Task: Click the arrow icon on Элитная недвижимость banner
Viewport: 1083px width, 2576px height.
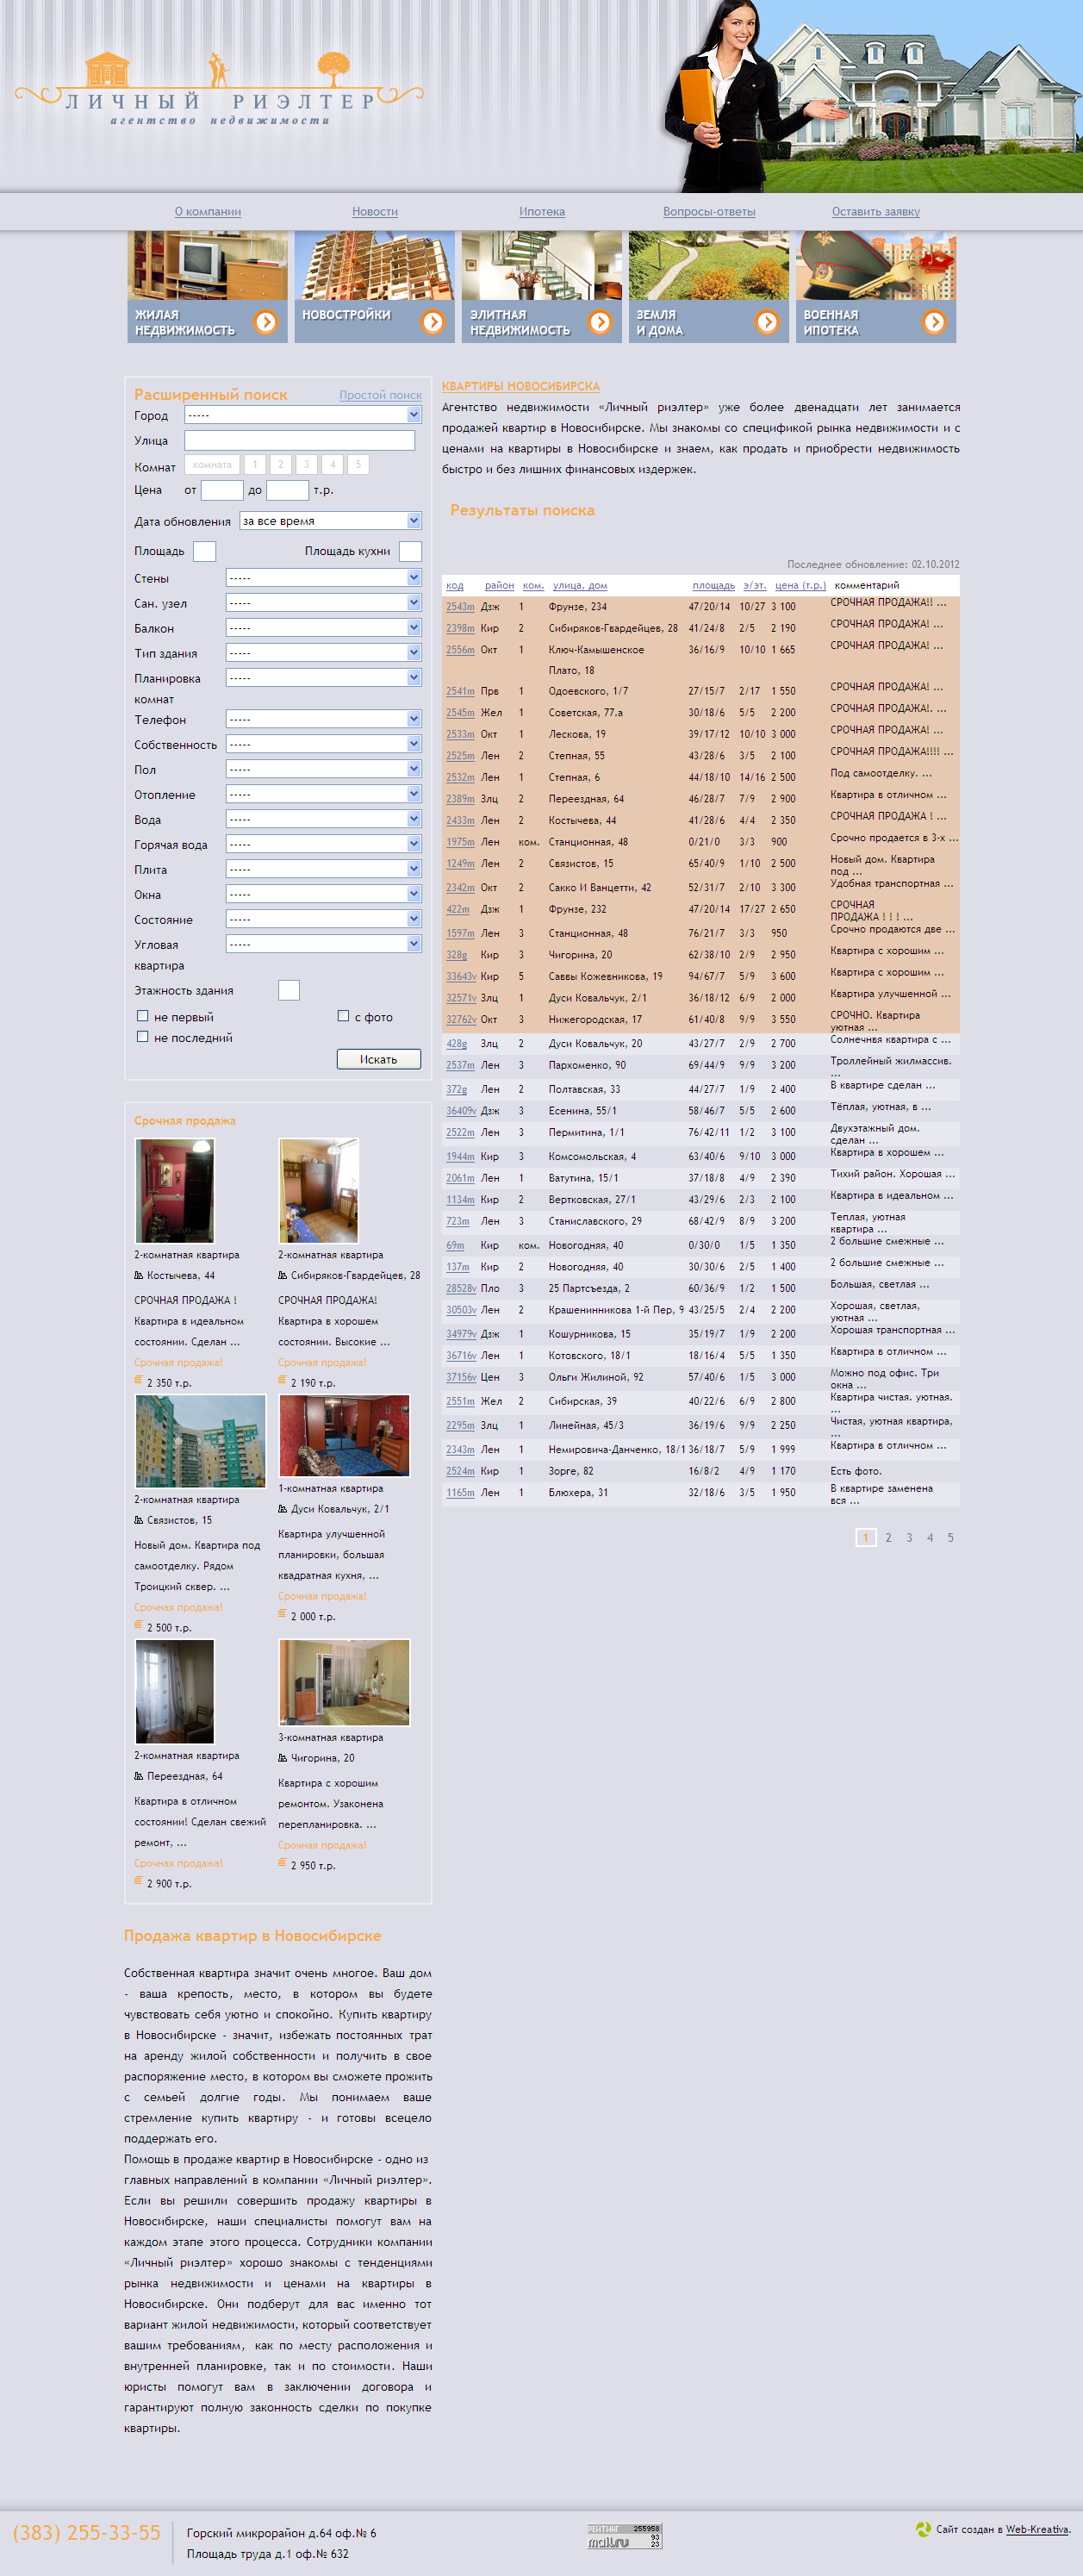Action: tap(600, 321)
